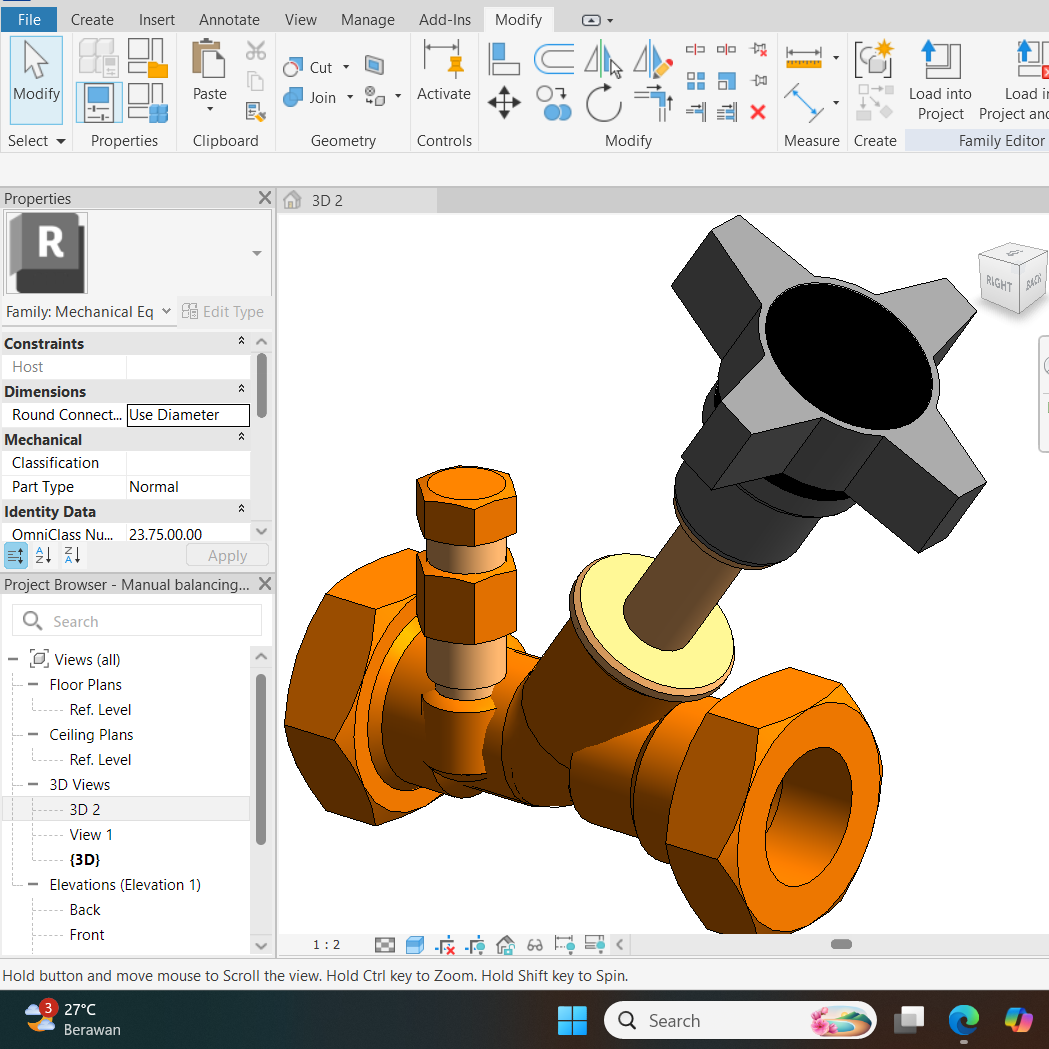Toggle the Properties palette icon
The width and height of the screenshot is (1049, 1049).
(99, 102)
